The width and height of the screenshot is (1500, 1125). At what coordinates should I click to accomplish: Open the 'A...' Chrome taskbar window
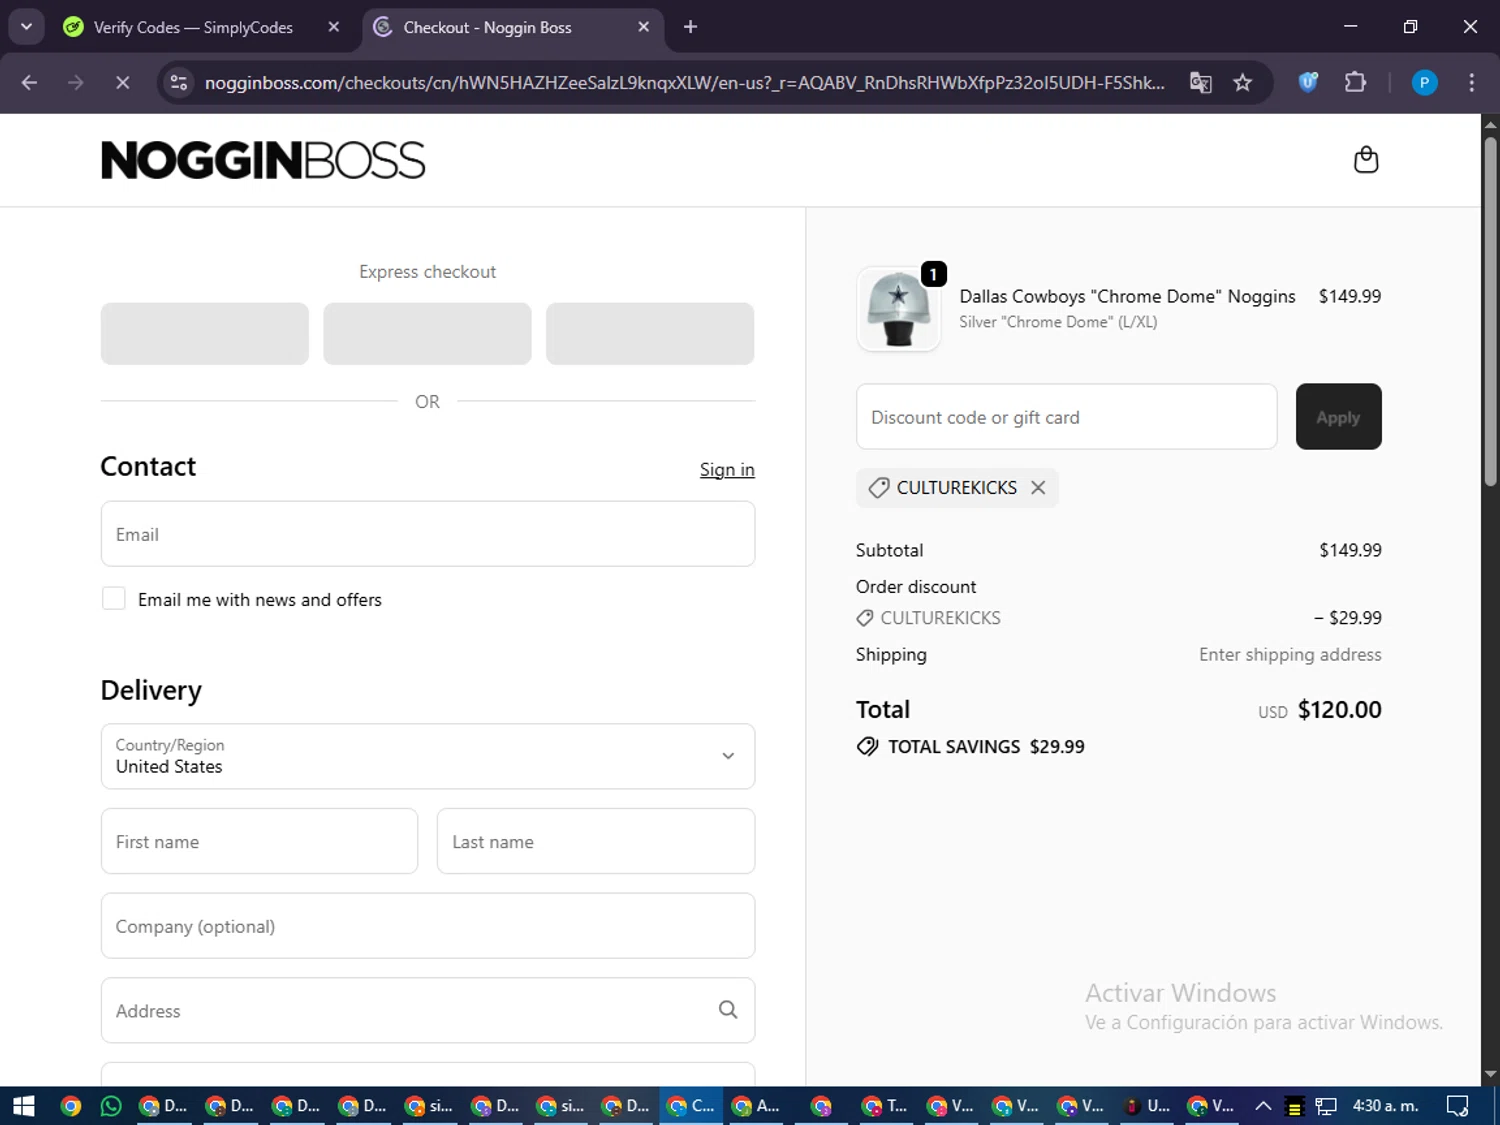756,1106
